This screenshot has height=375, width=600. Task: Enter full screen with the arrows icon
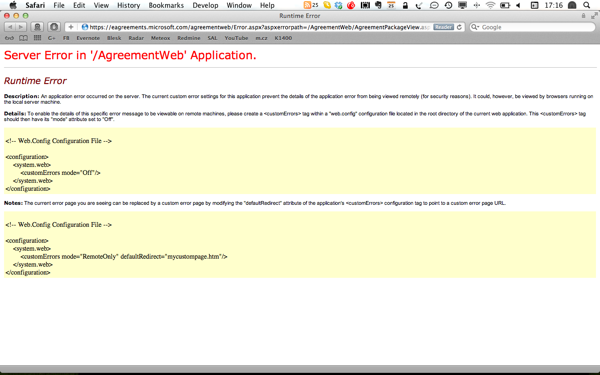click(x=594, y=16)
